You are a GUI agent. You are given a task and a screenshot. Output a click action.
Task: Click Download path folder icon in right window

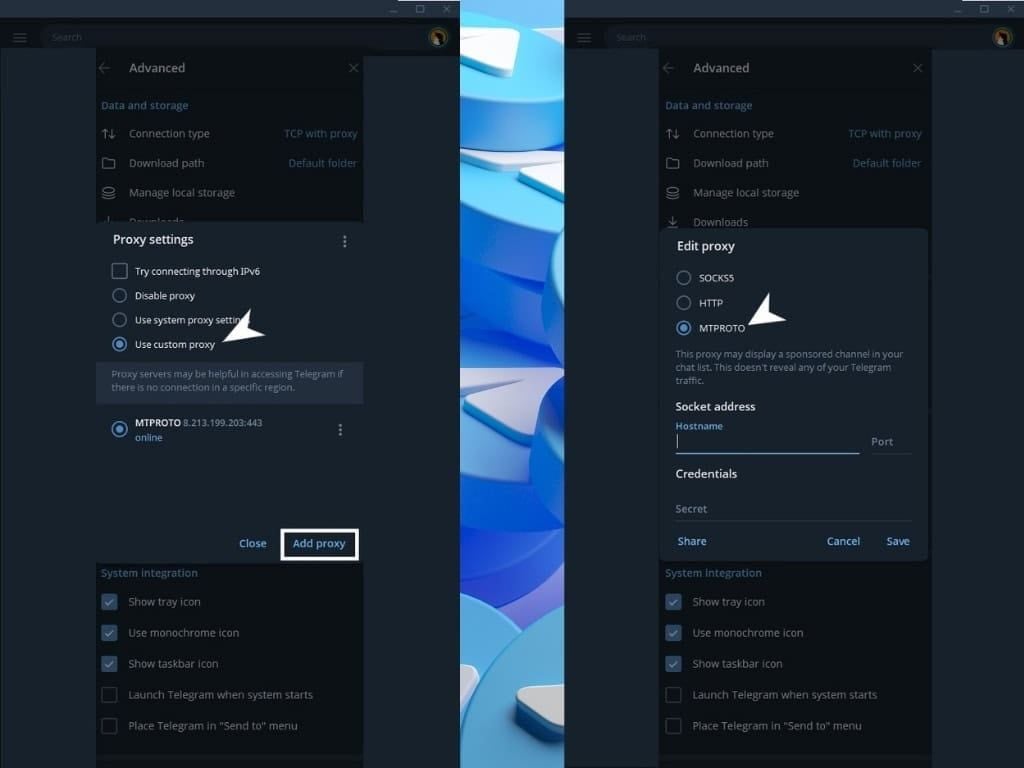(x=673, y=163)
